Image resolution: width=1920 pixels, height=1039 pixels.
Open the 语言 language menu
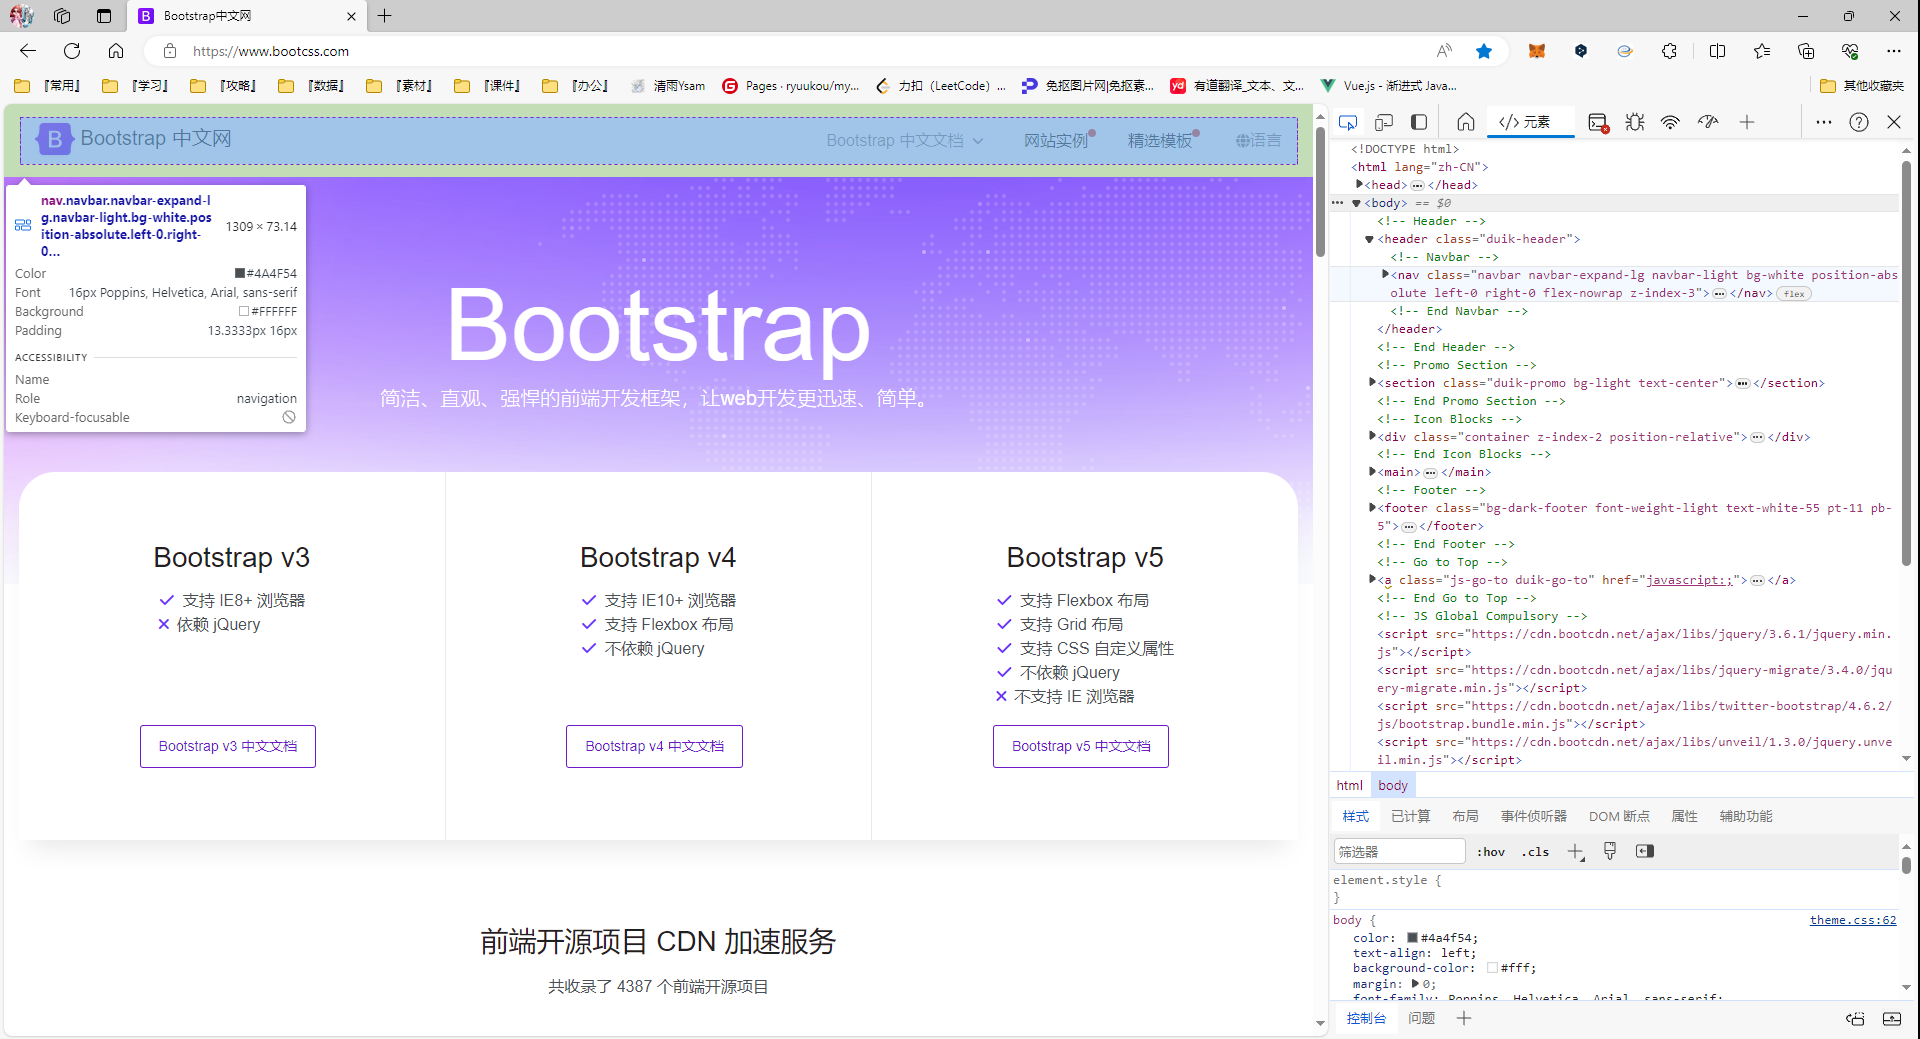(1258, 141)
